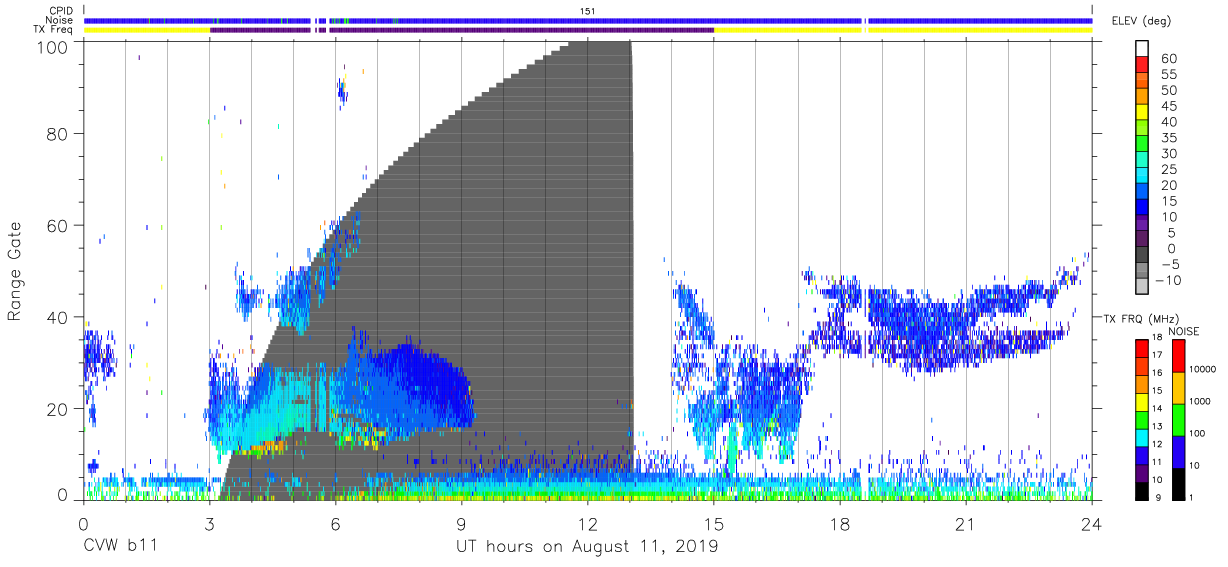Click the 'CVW b11' radar label
The width and height of the screenshot is (1228, 567).
click(x=119, y=546)
